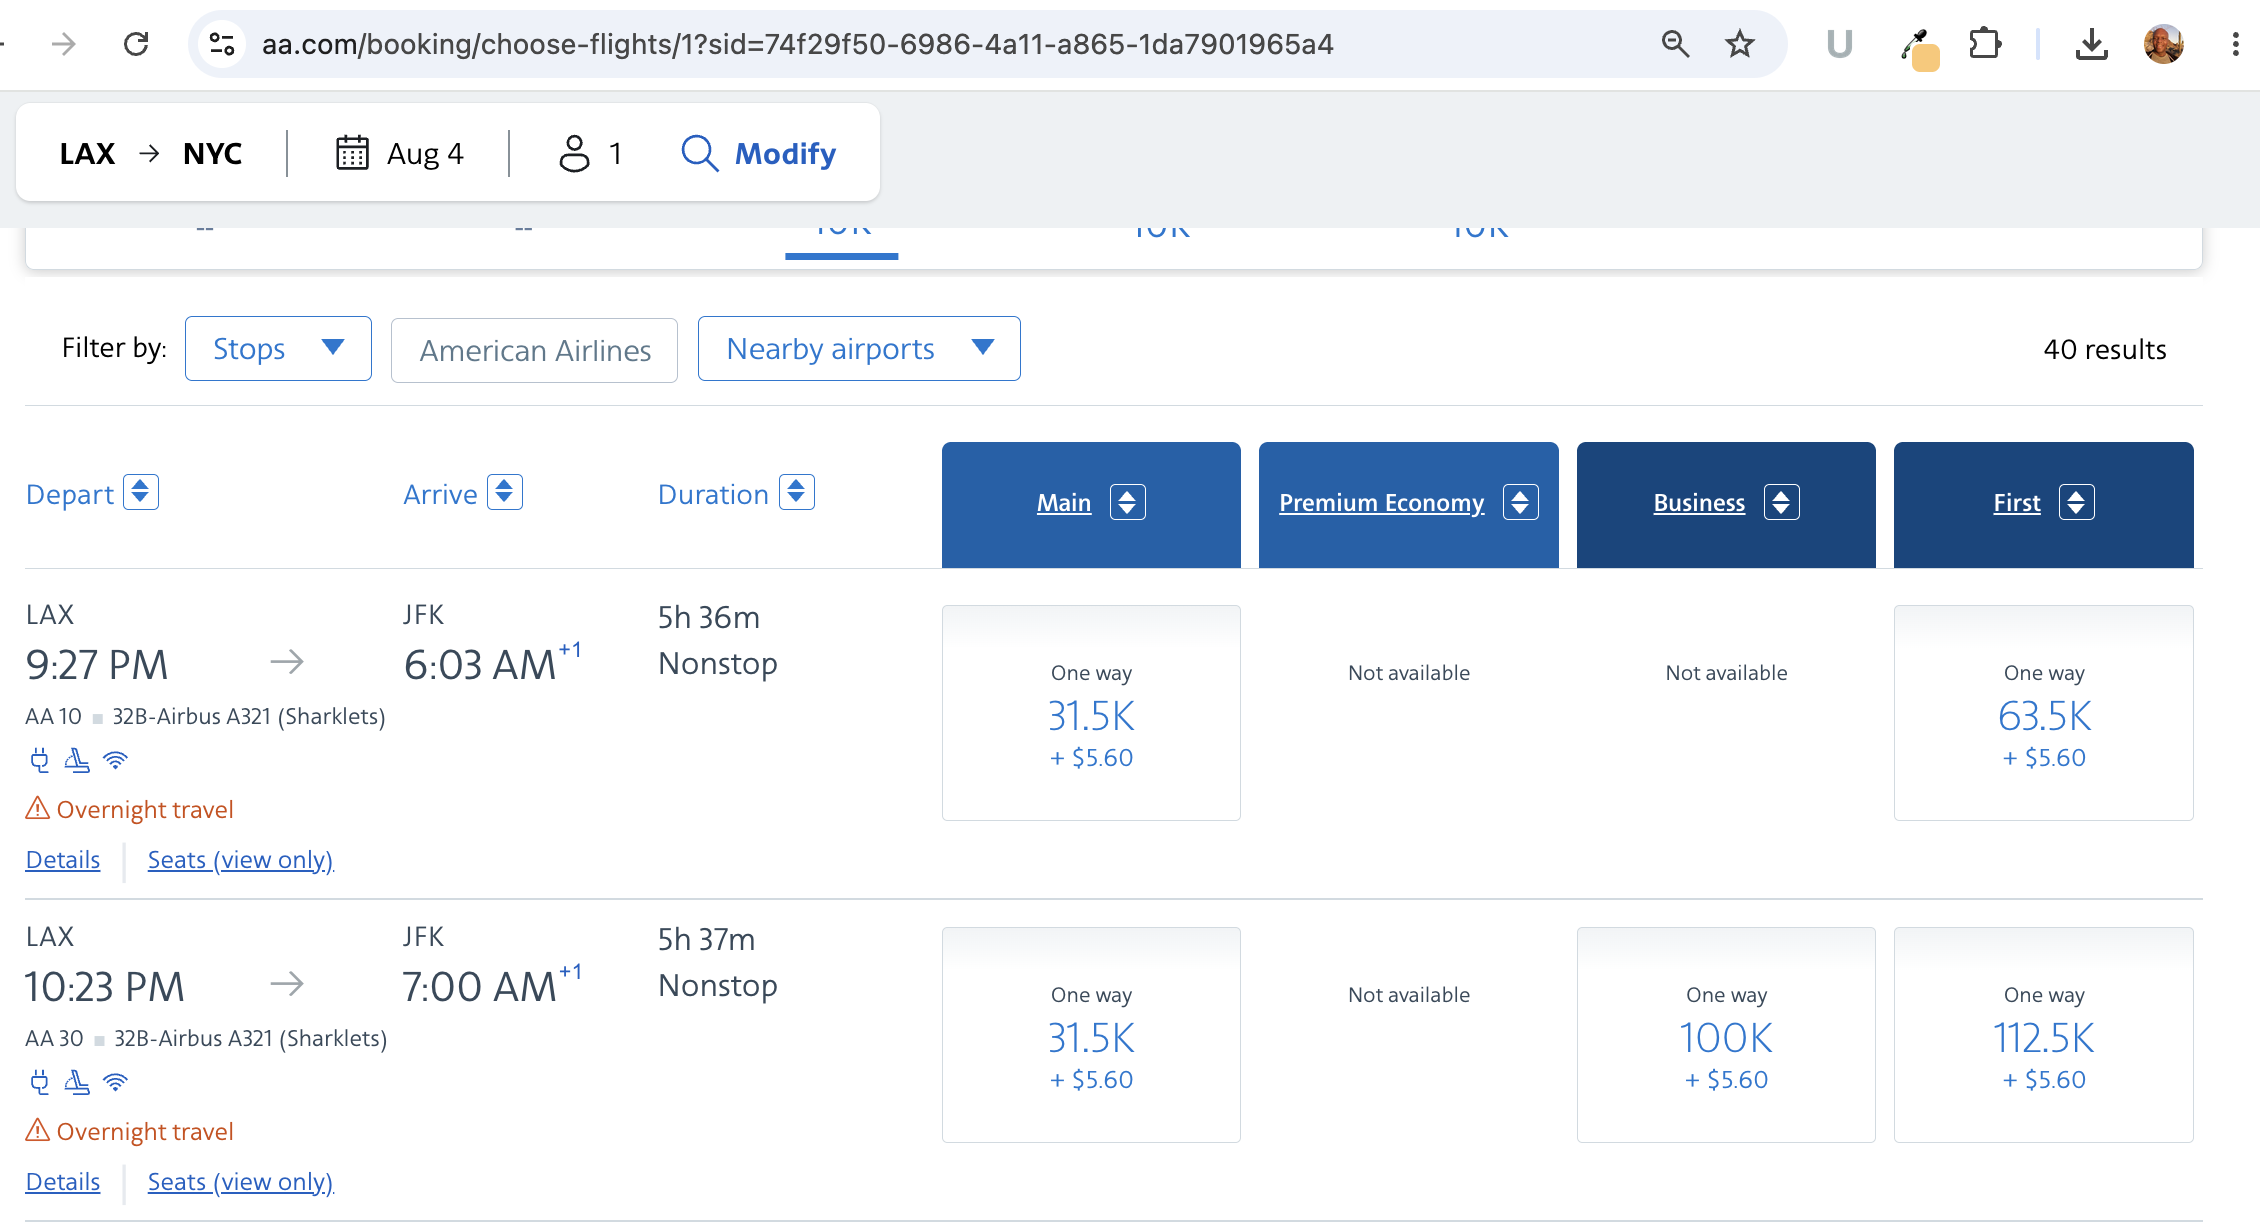Click the Modify search button
This screenshot has height=1222, width=2260.
coord(758,153)
